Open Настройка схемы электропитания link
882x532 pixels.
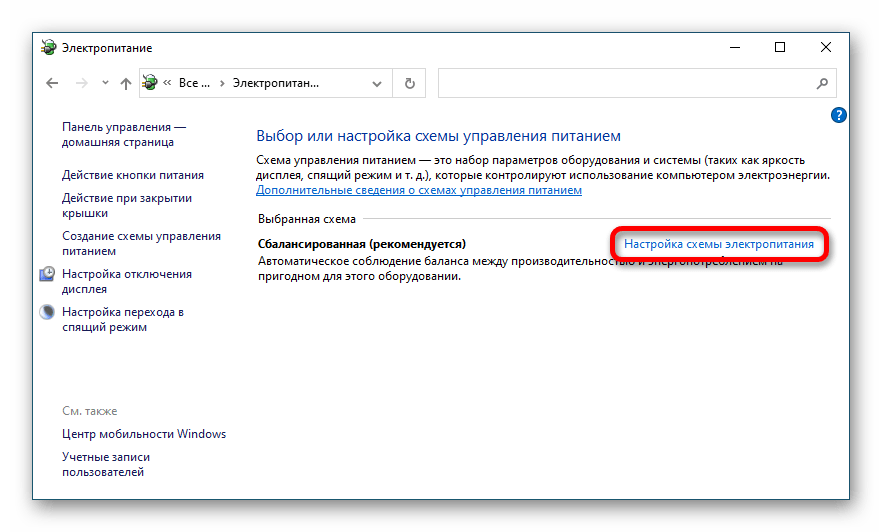click(718, 243)
